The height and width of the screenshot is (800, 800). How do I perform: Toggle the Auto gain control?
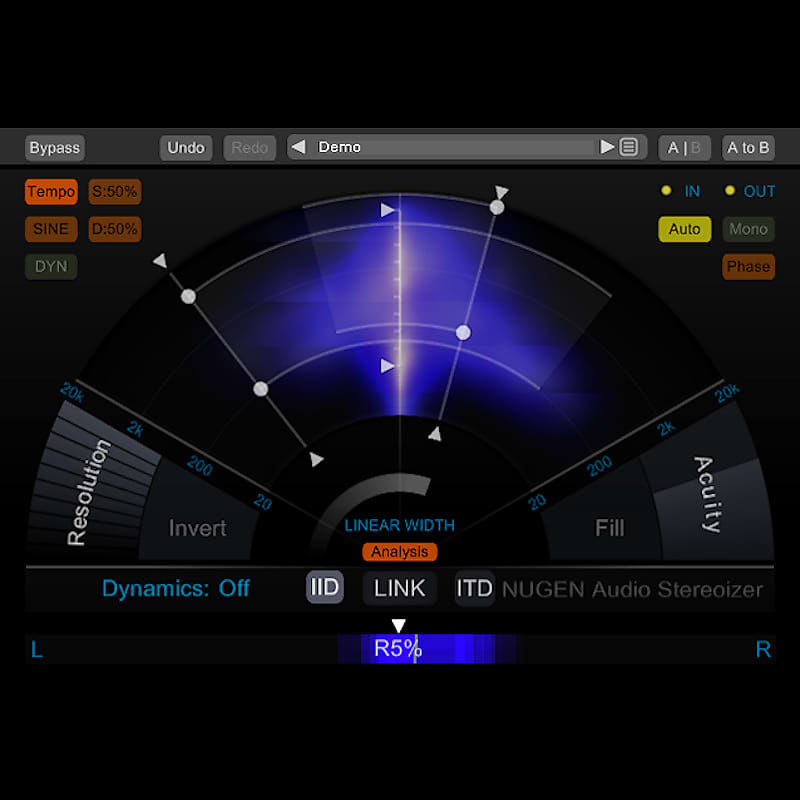point(684,229)
